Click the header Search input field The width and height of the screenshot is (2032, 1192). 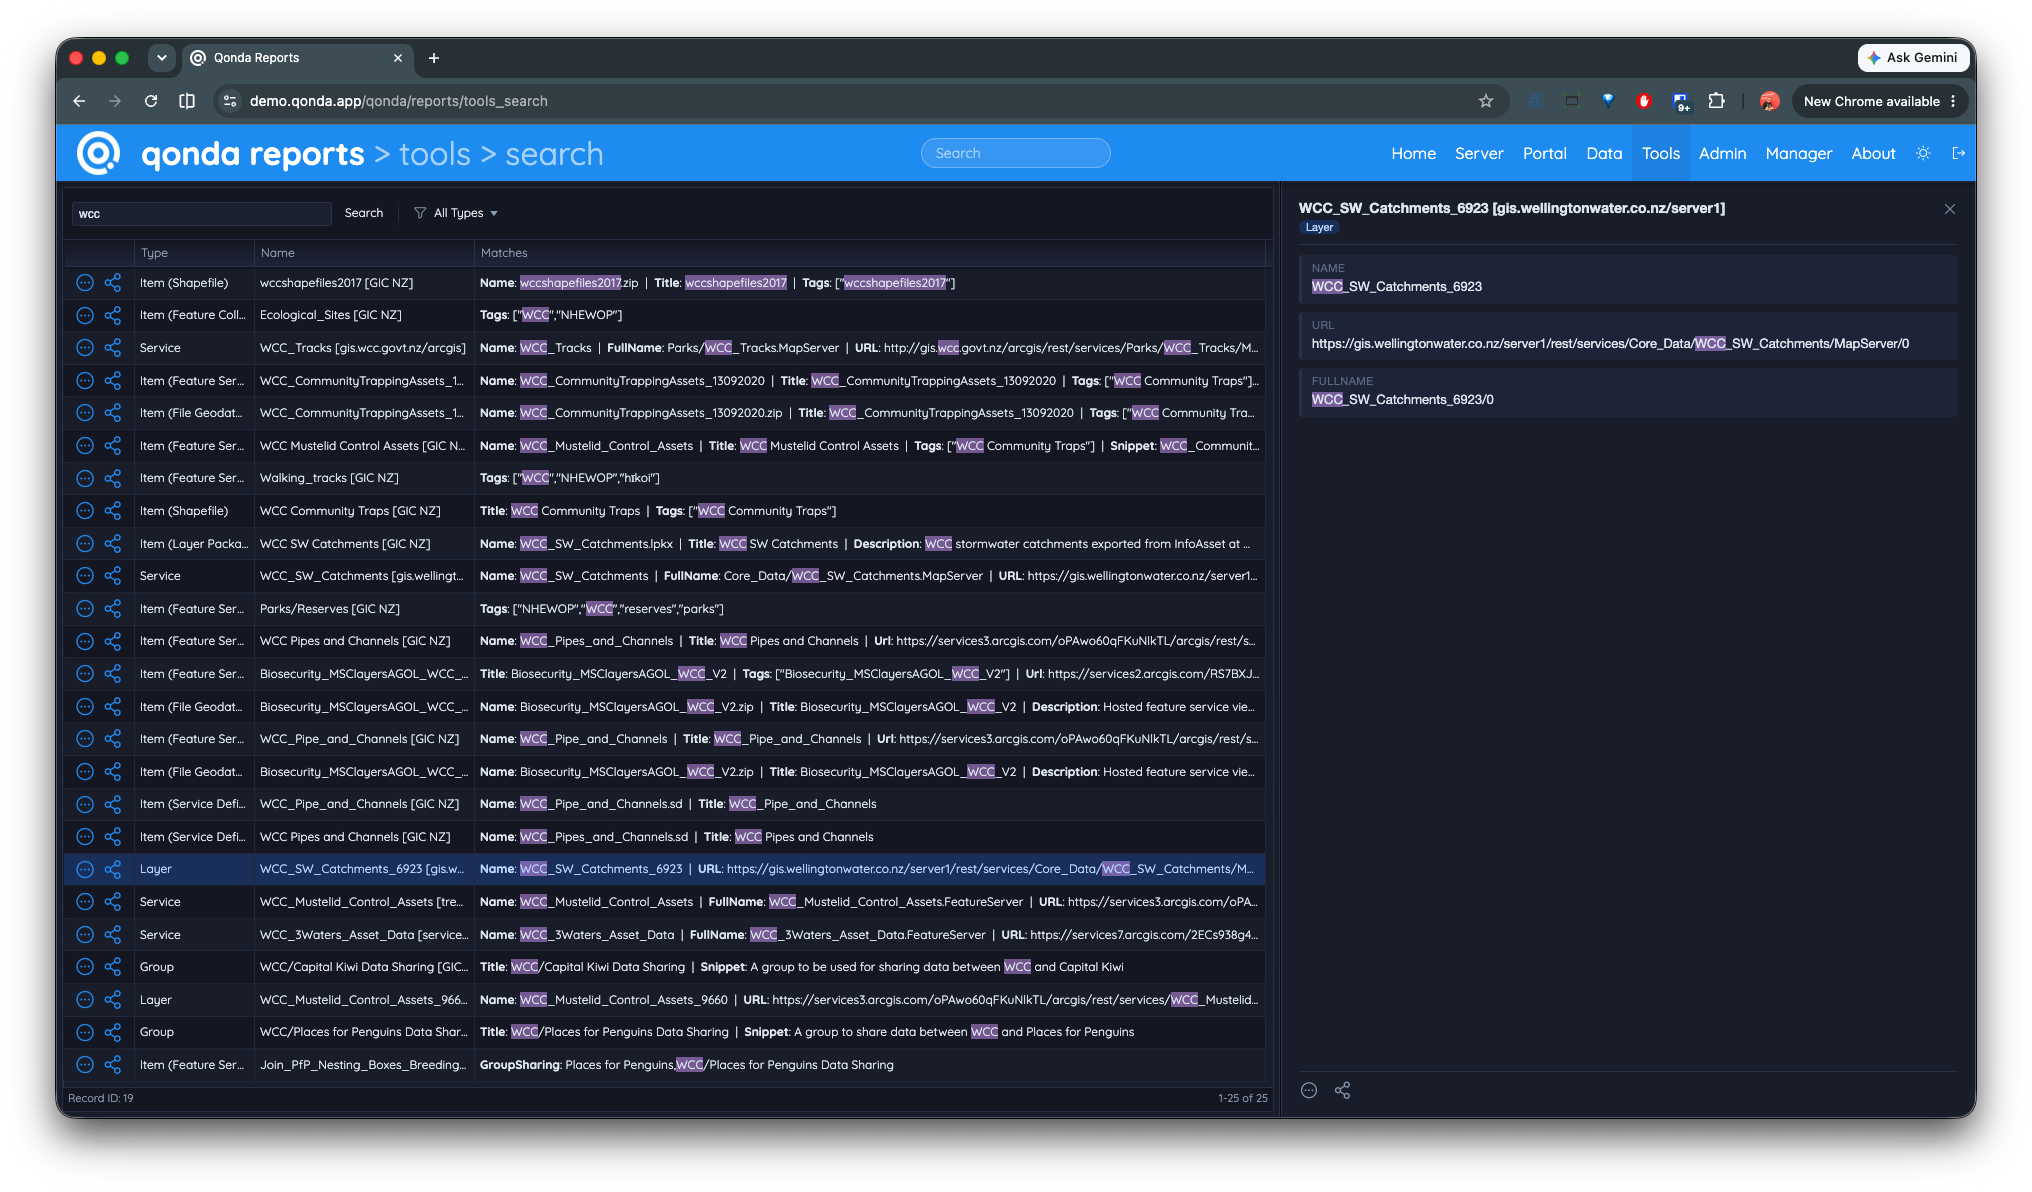click(1015, 153)
